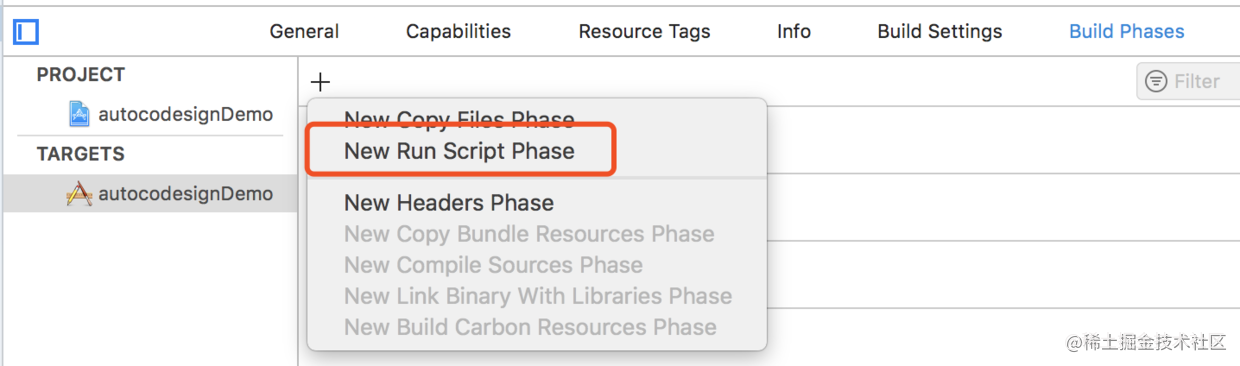Open the Resource Tags tab

644,32
